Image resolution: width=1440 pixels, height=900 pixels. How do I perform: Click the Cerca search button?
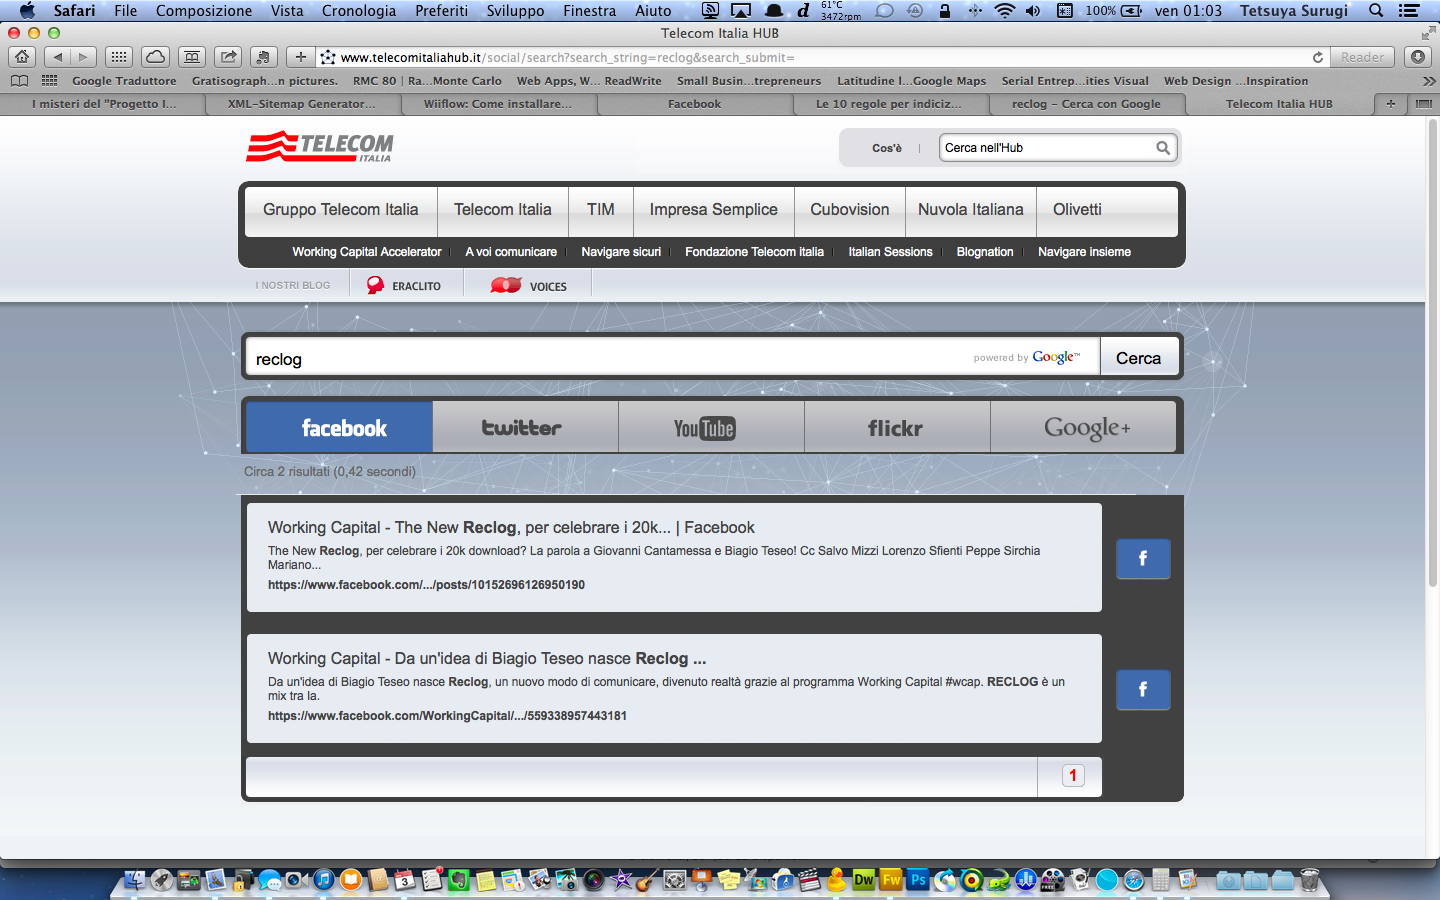(1138, 358)
